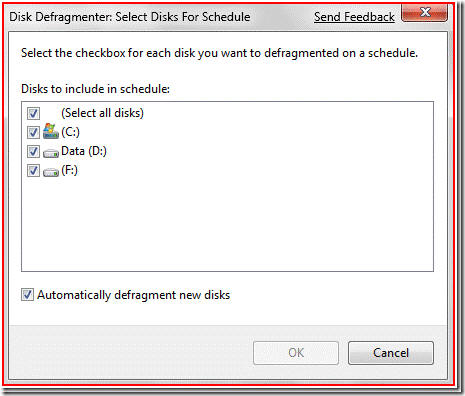
Task: Click the hard drive icon beside (F:)
Action: tap(51, 172)
